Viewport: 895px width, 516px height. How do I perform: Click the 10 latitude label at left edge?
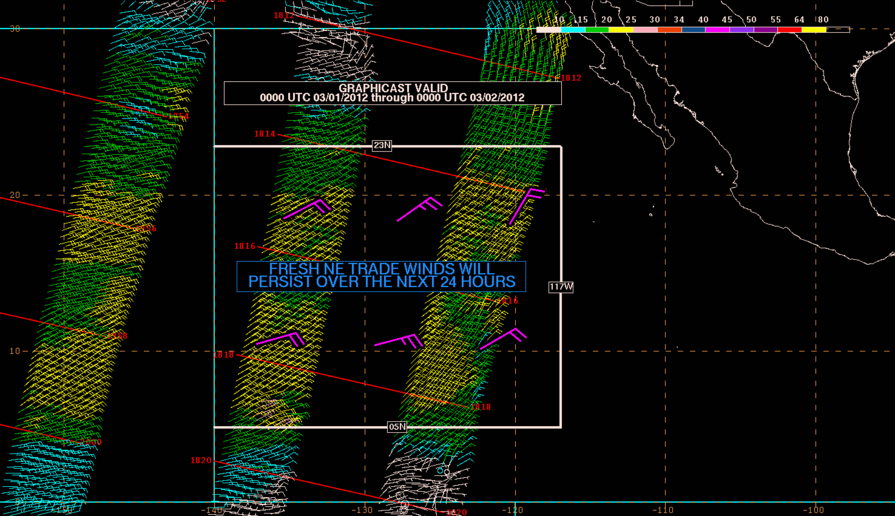tap(15, 351)
